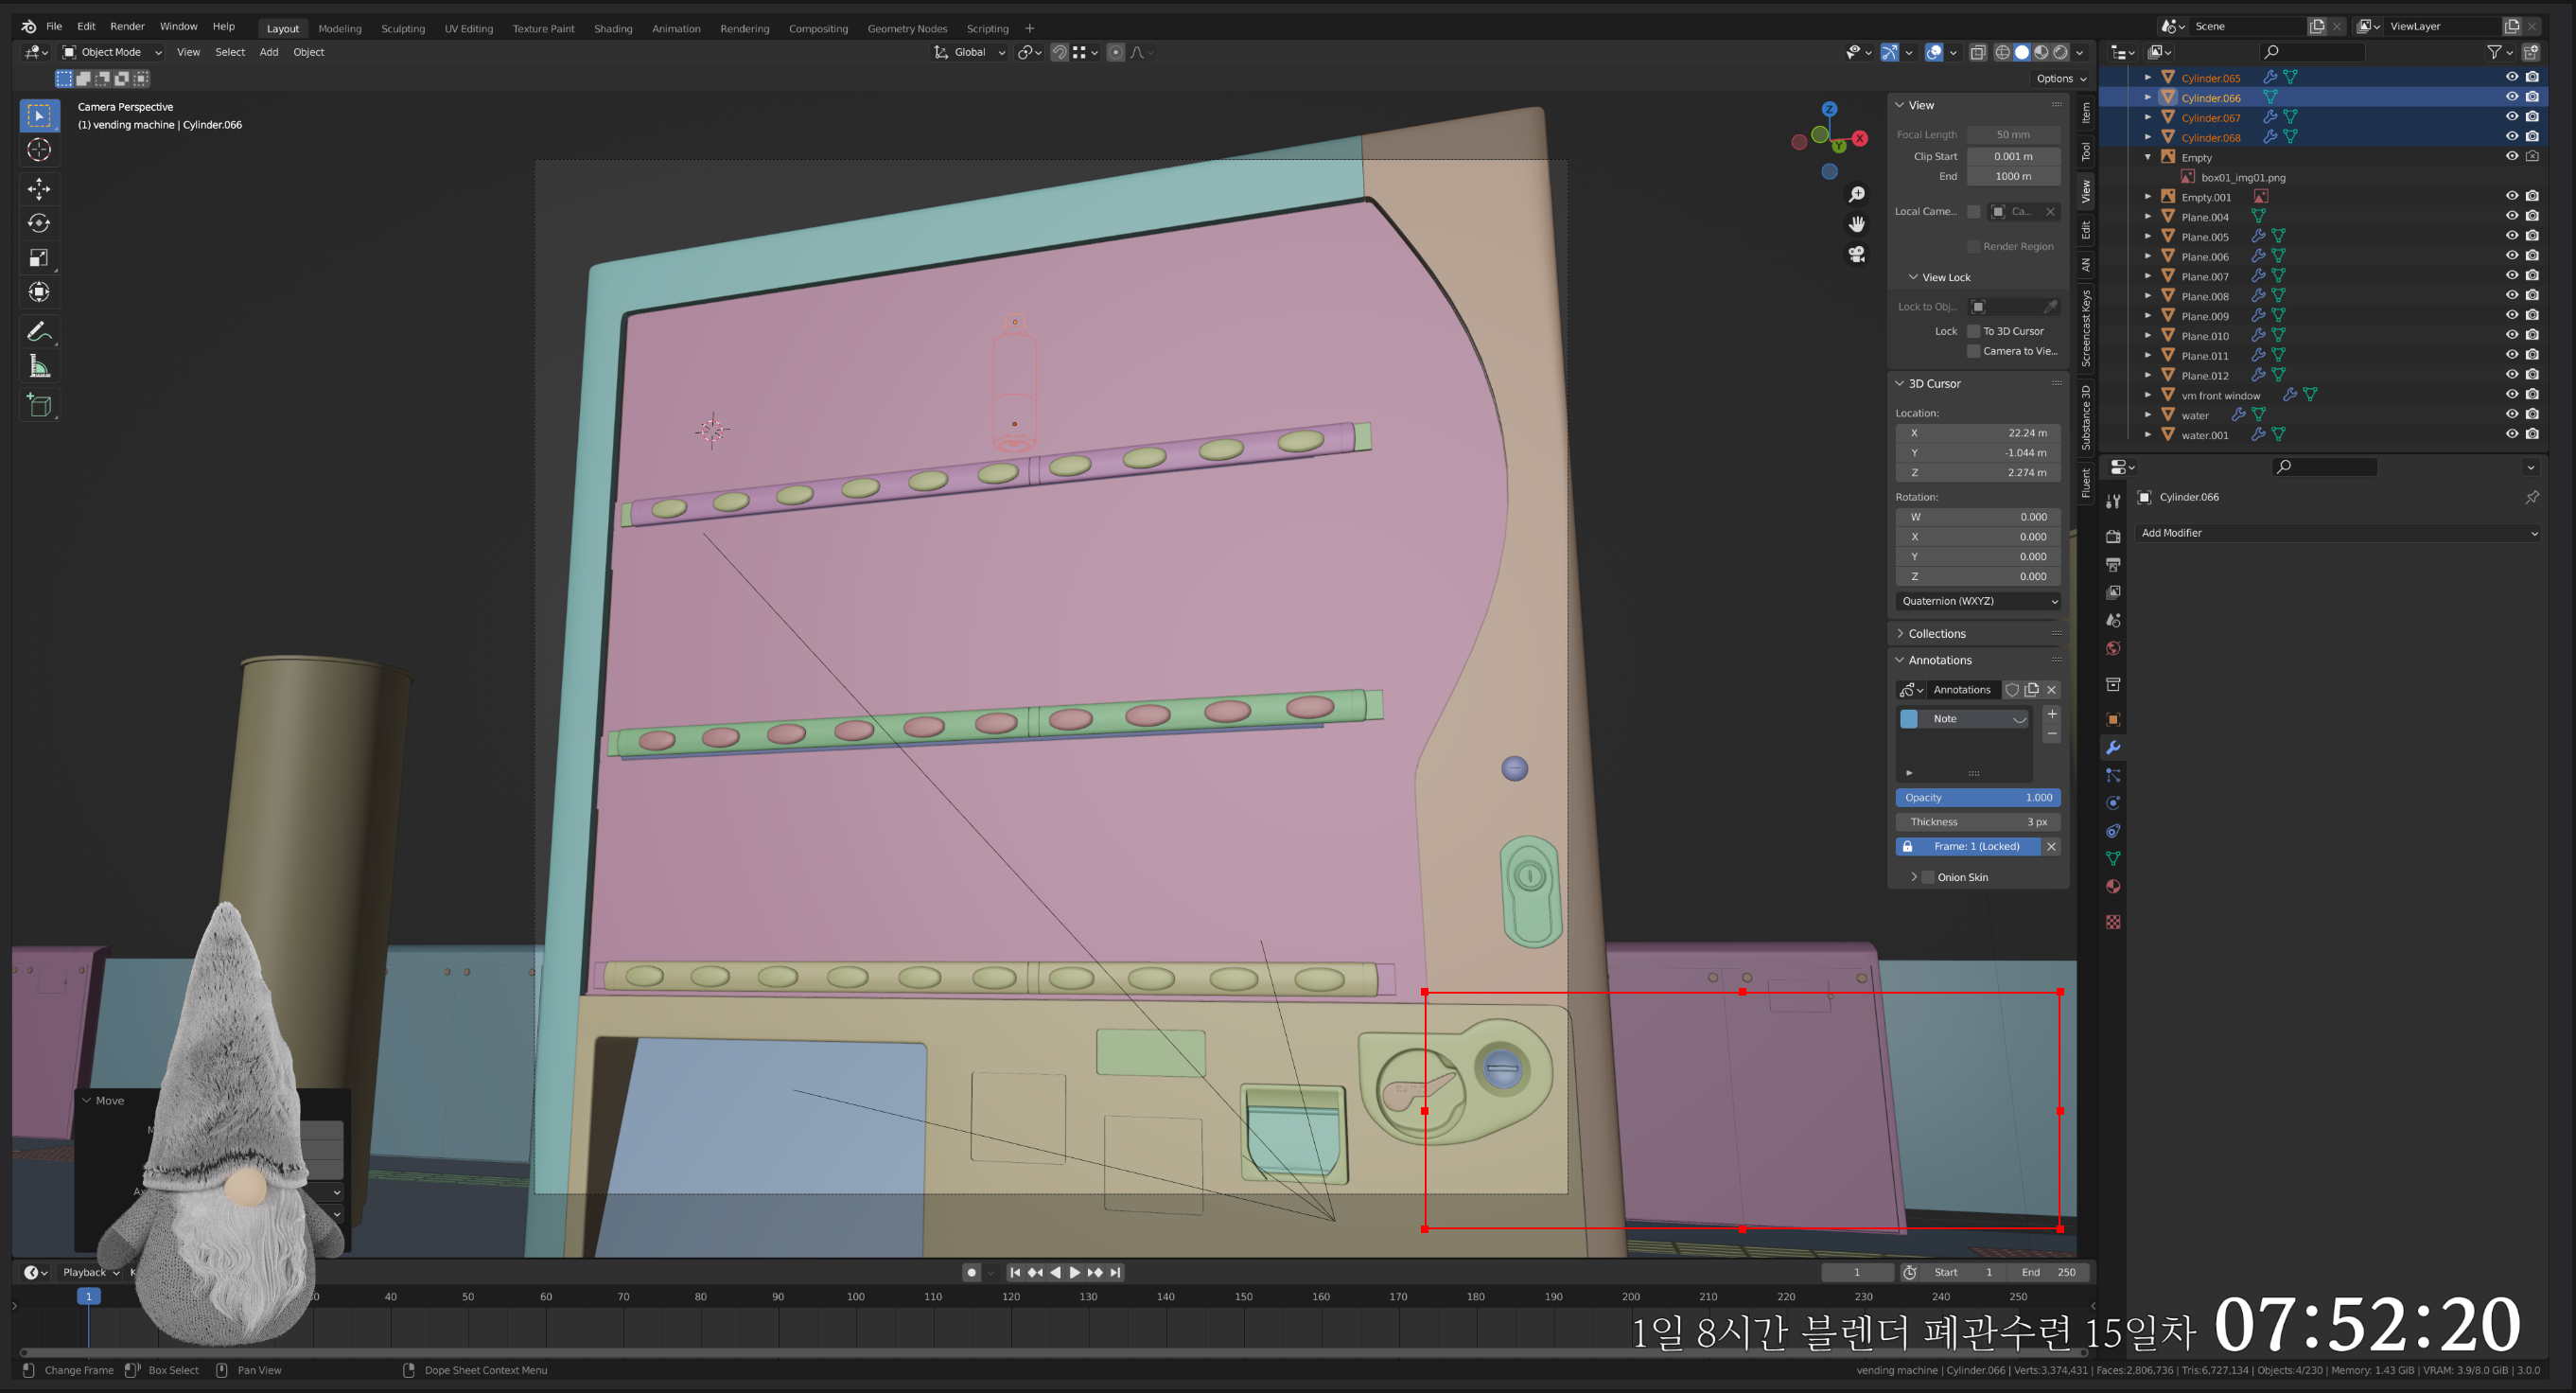This screenshot has height=1393, width=2576.
Task: Open Quaternion (WXYZ) rotation mode dropdown
Action: [x=1978, y=601]
